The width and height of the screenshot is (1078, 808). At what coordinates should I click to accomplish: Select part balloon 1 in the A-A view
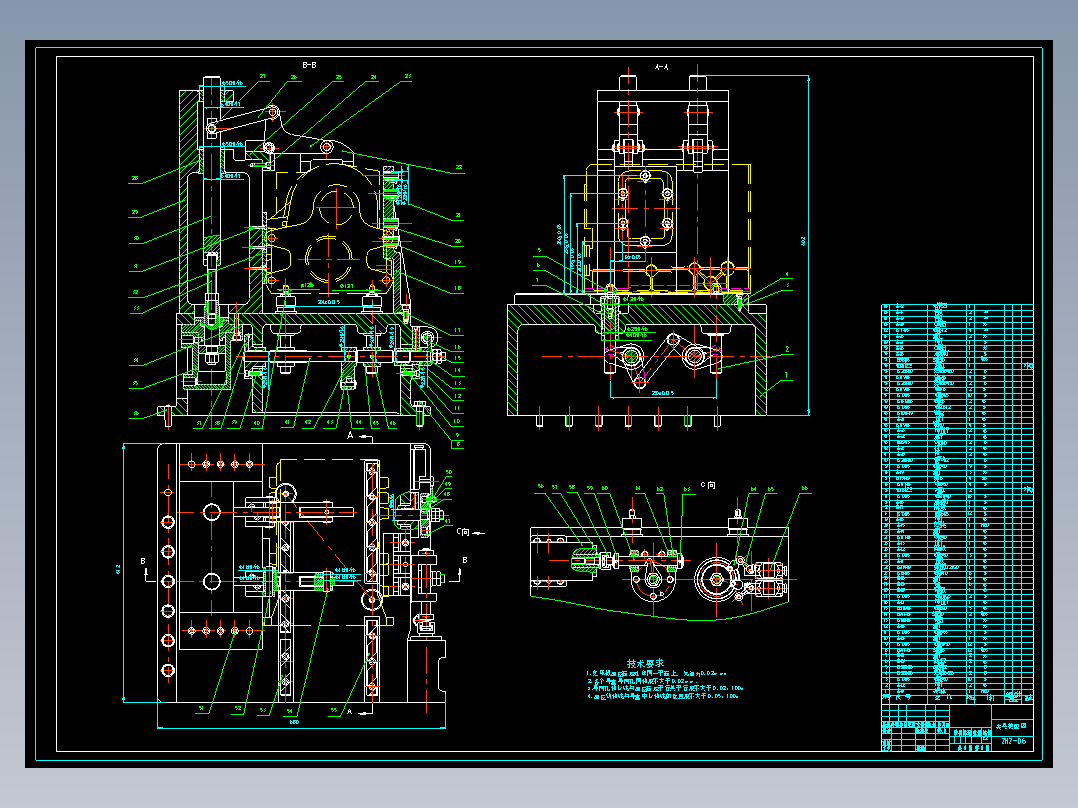[787, 376]
